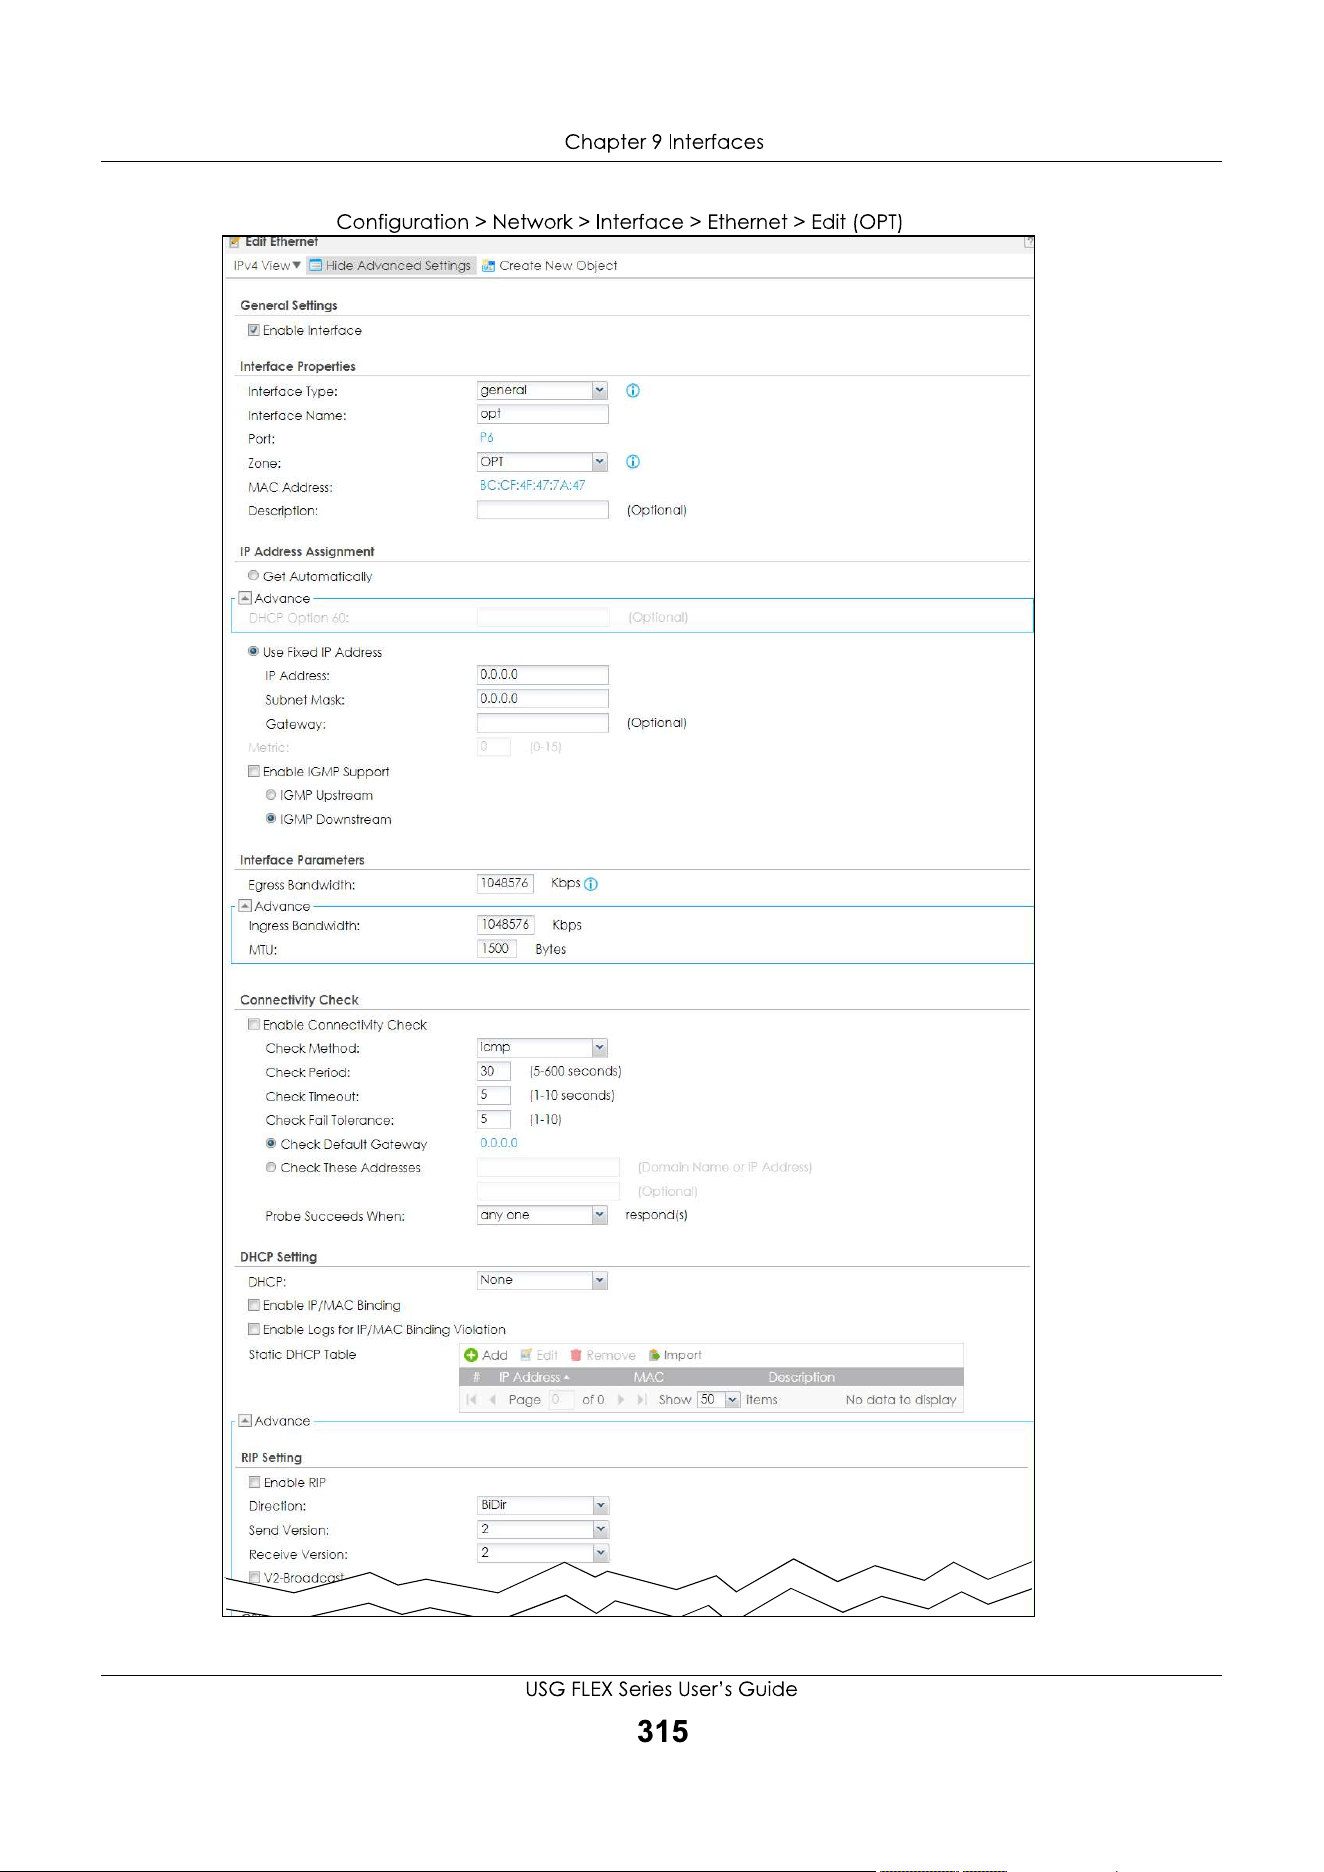Click the IP Address input field
The height and width of the screenshot is (1872, 1324).
click(x=542, y=675)
